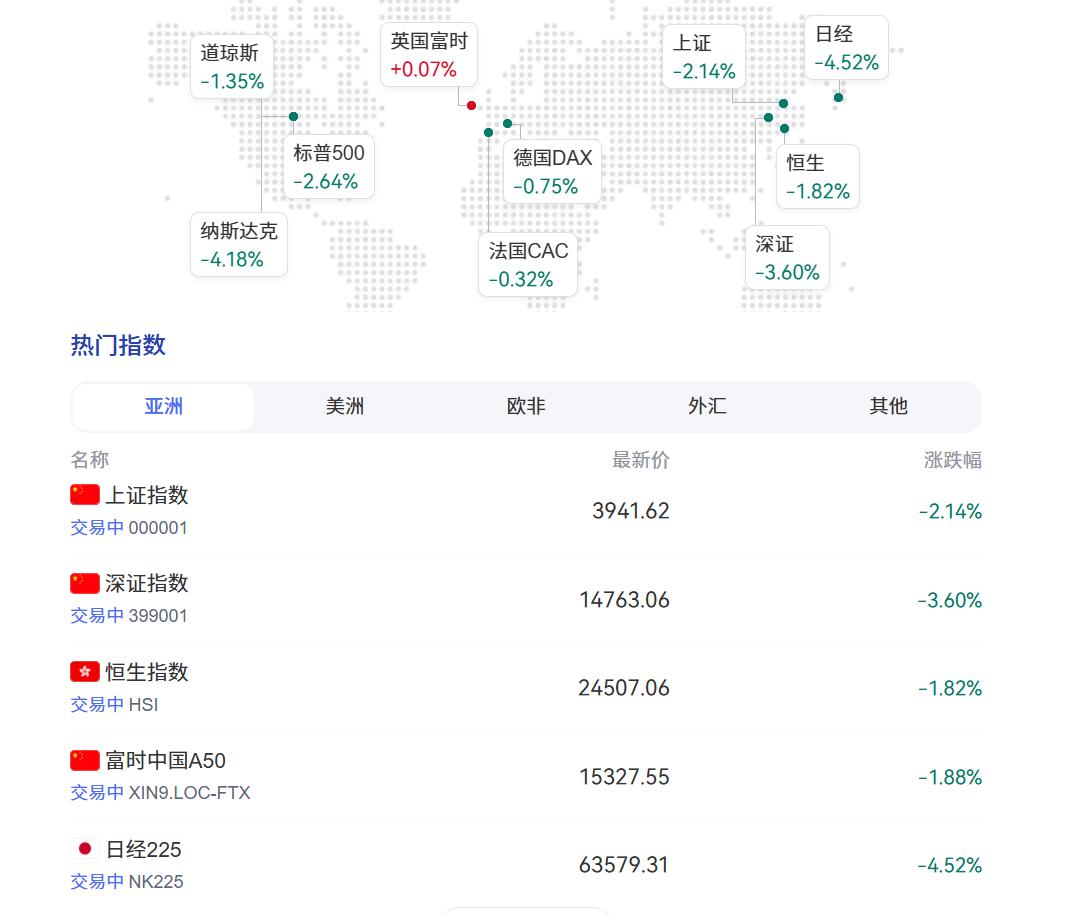Open the 恒生指数 row name

pos(146,672)
